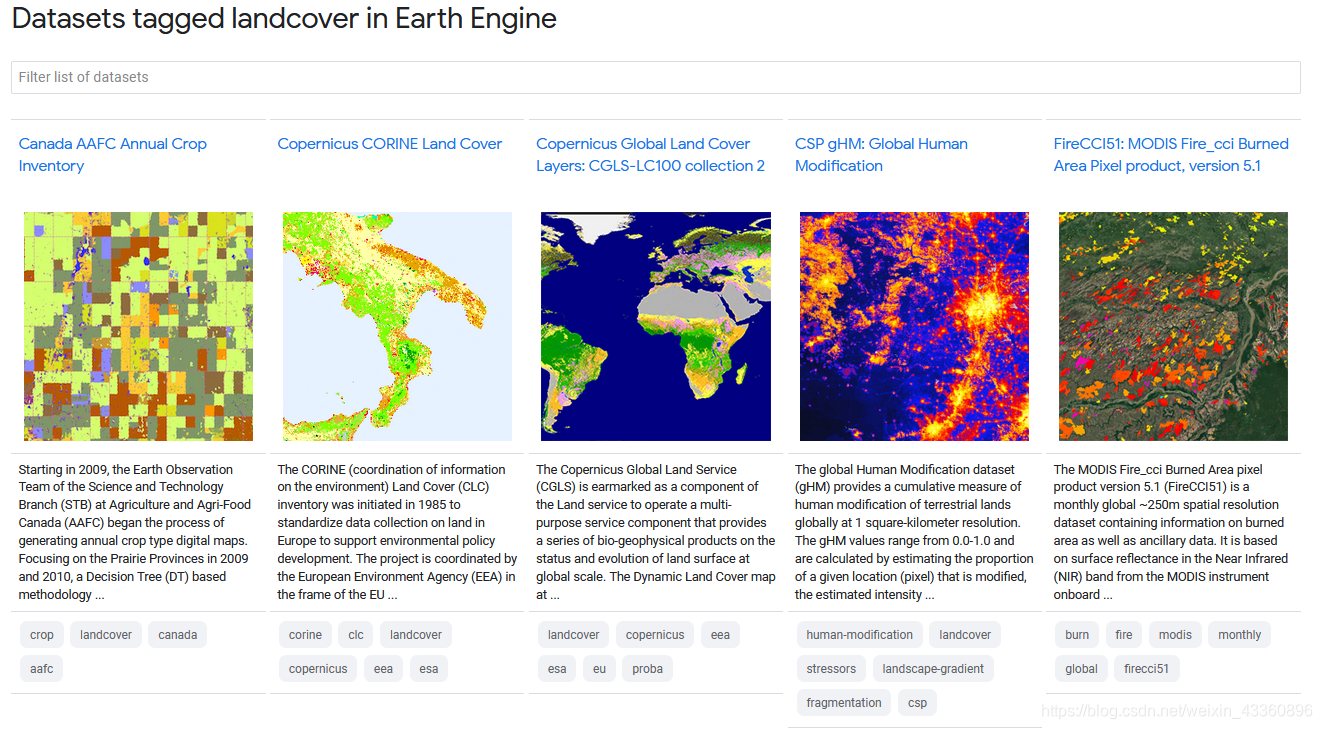The image size is (1322, 729).
Task: Select the stressors tag
Action: [832, 669]
